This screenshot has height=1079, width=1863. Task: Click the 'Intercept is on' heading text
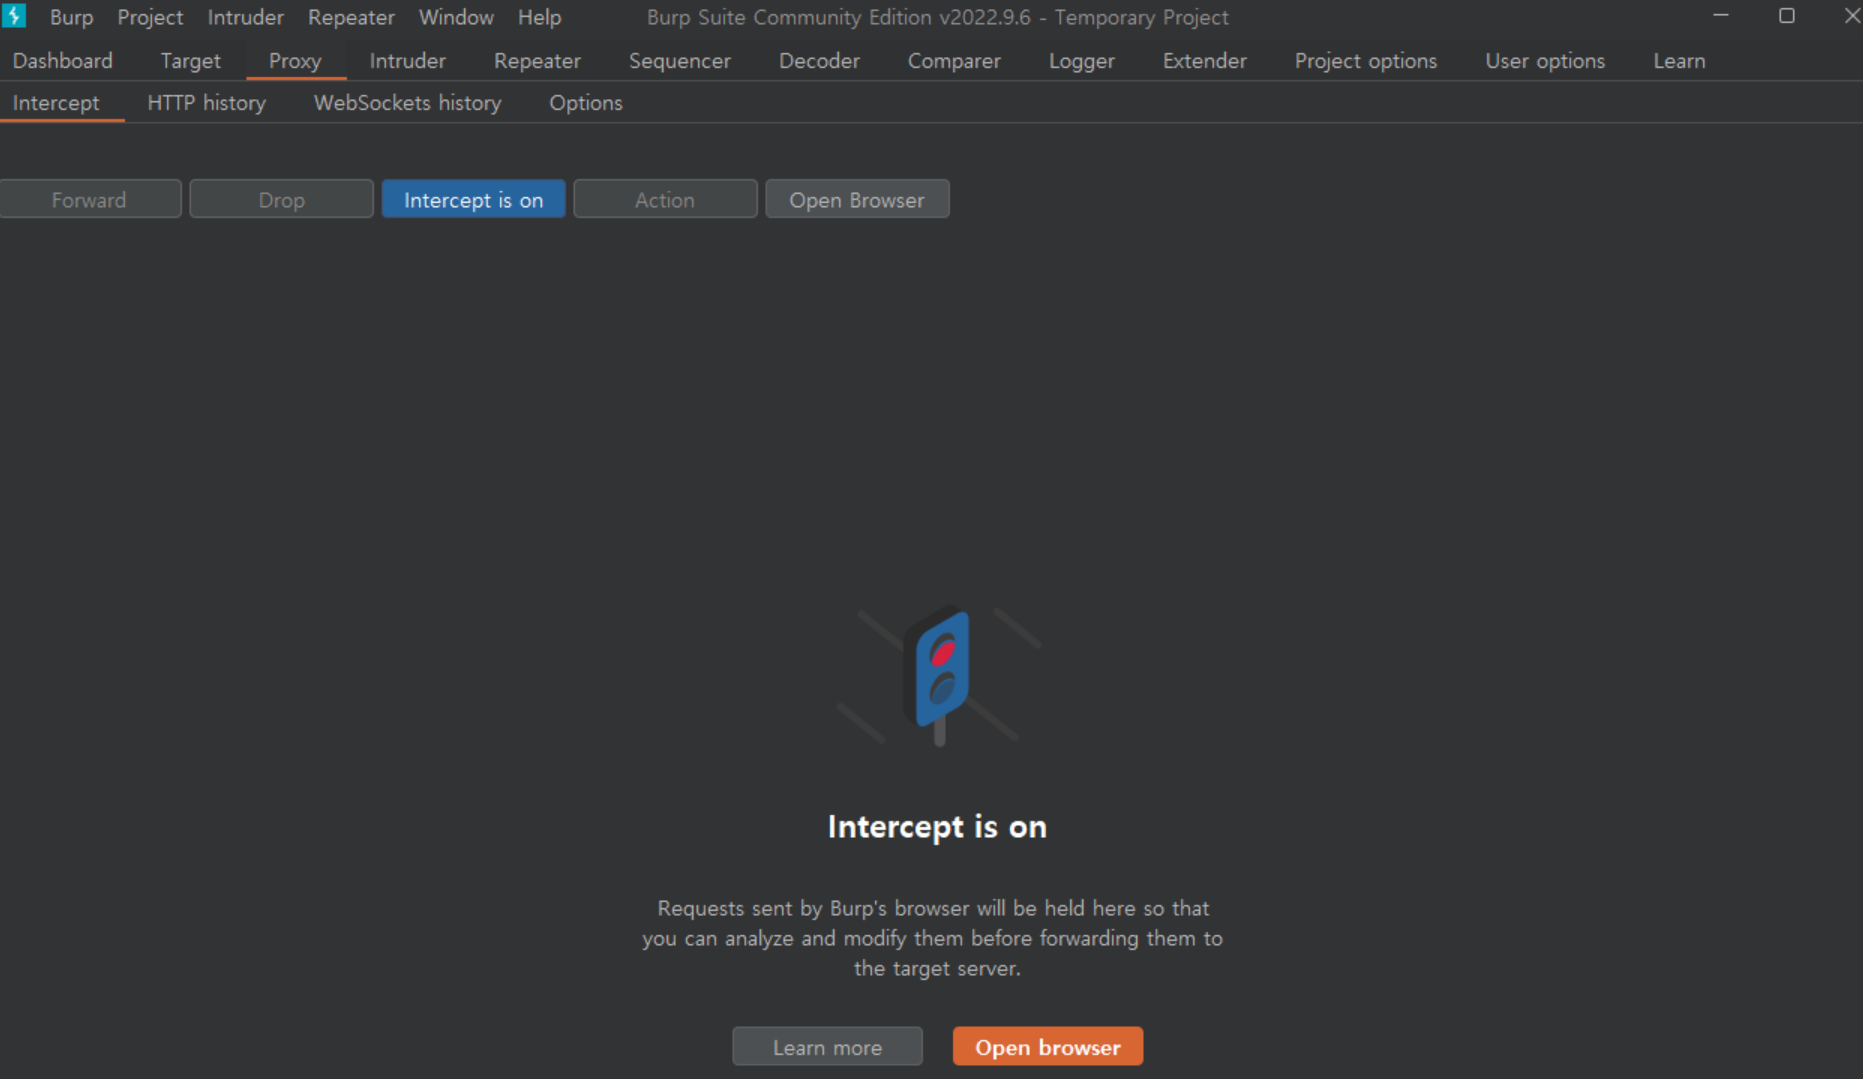pyautogui.click(x=937, y=827)
